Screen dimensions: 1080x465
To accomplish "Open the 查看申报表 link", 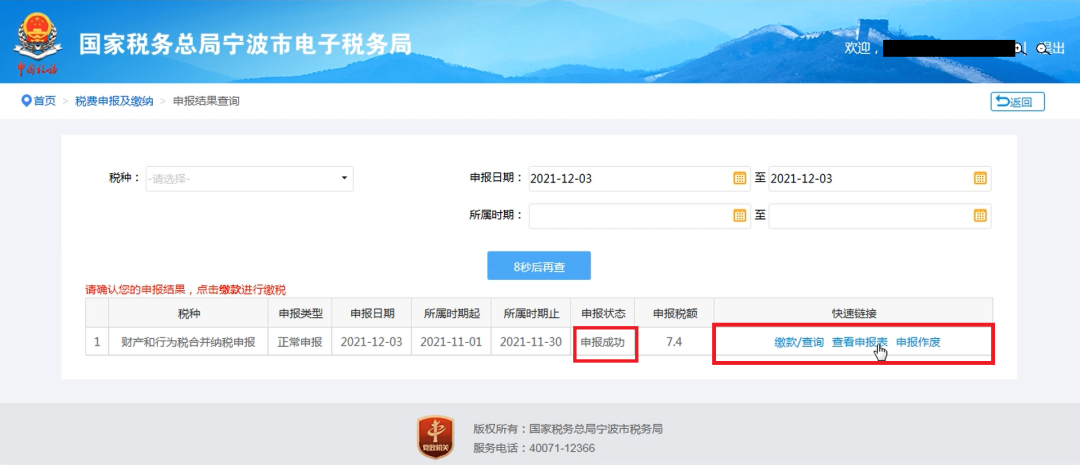I will tap(860, 342).
